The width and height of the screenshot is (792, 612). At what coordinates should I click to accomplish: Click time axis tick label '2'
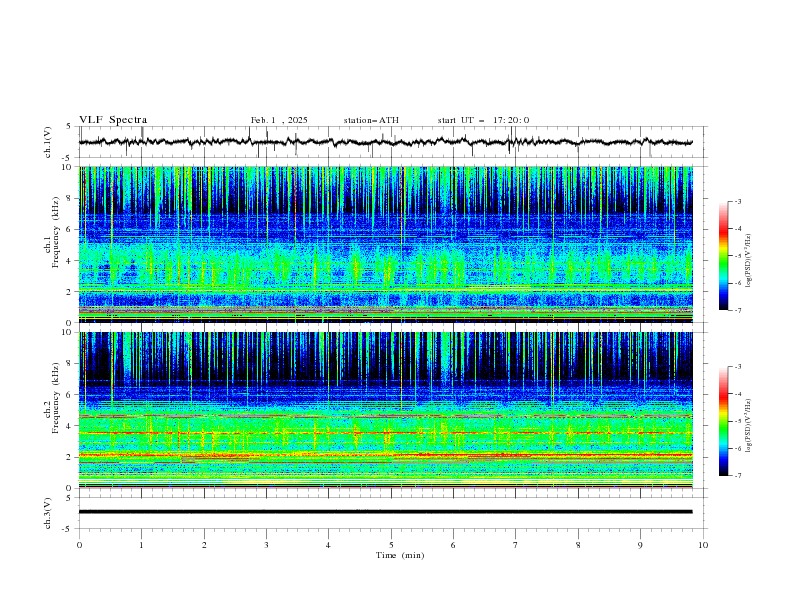(x=204, y=545)
